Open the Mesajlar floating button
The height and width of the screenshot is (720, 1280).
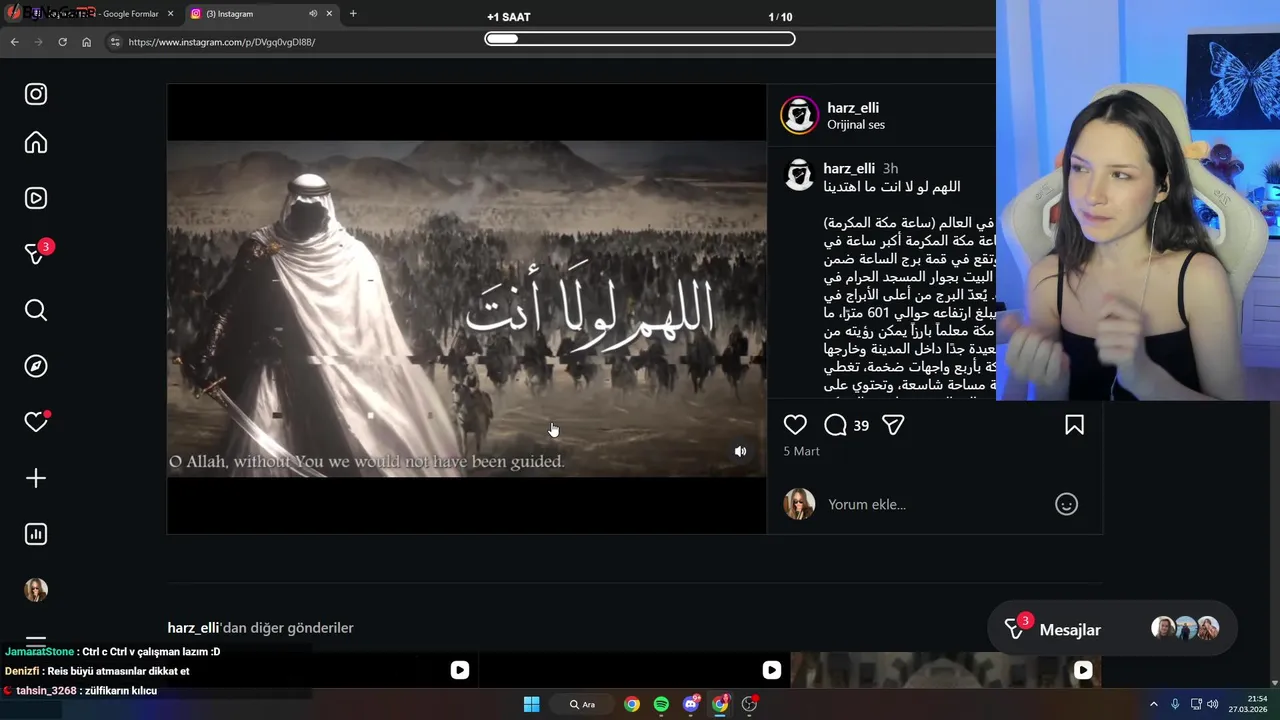click(1111, 629)
